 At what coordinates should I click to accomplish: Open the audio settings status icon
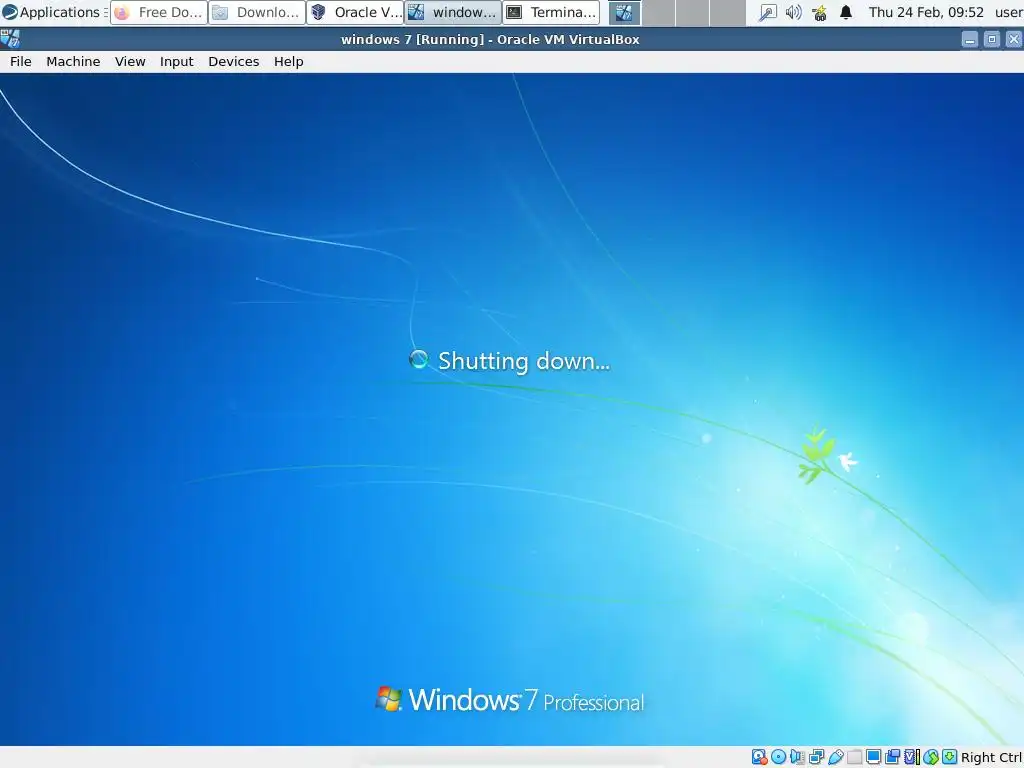(x=797, y=757)
